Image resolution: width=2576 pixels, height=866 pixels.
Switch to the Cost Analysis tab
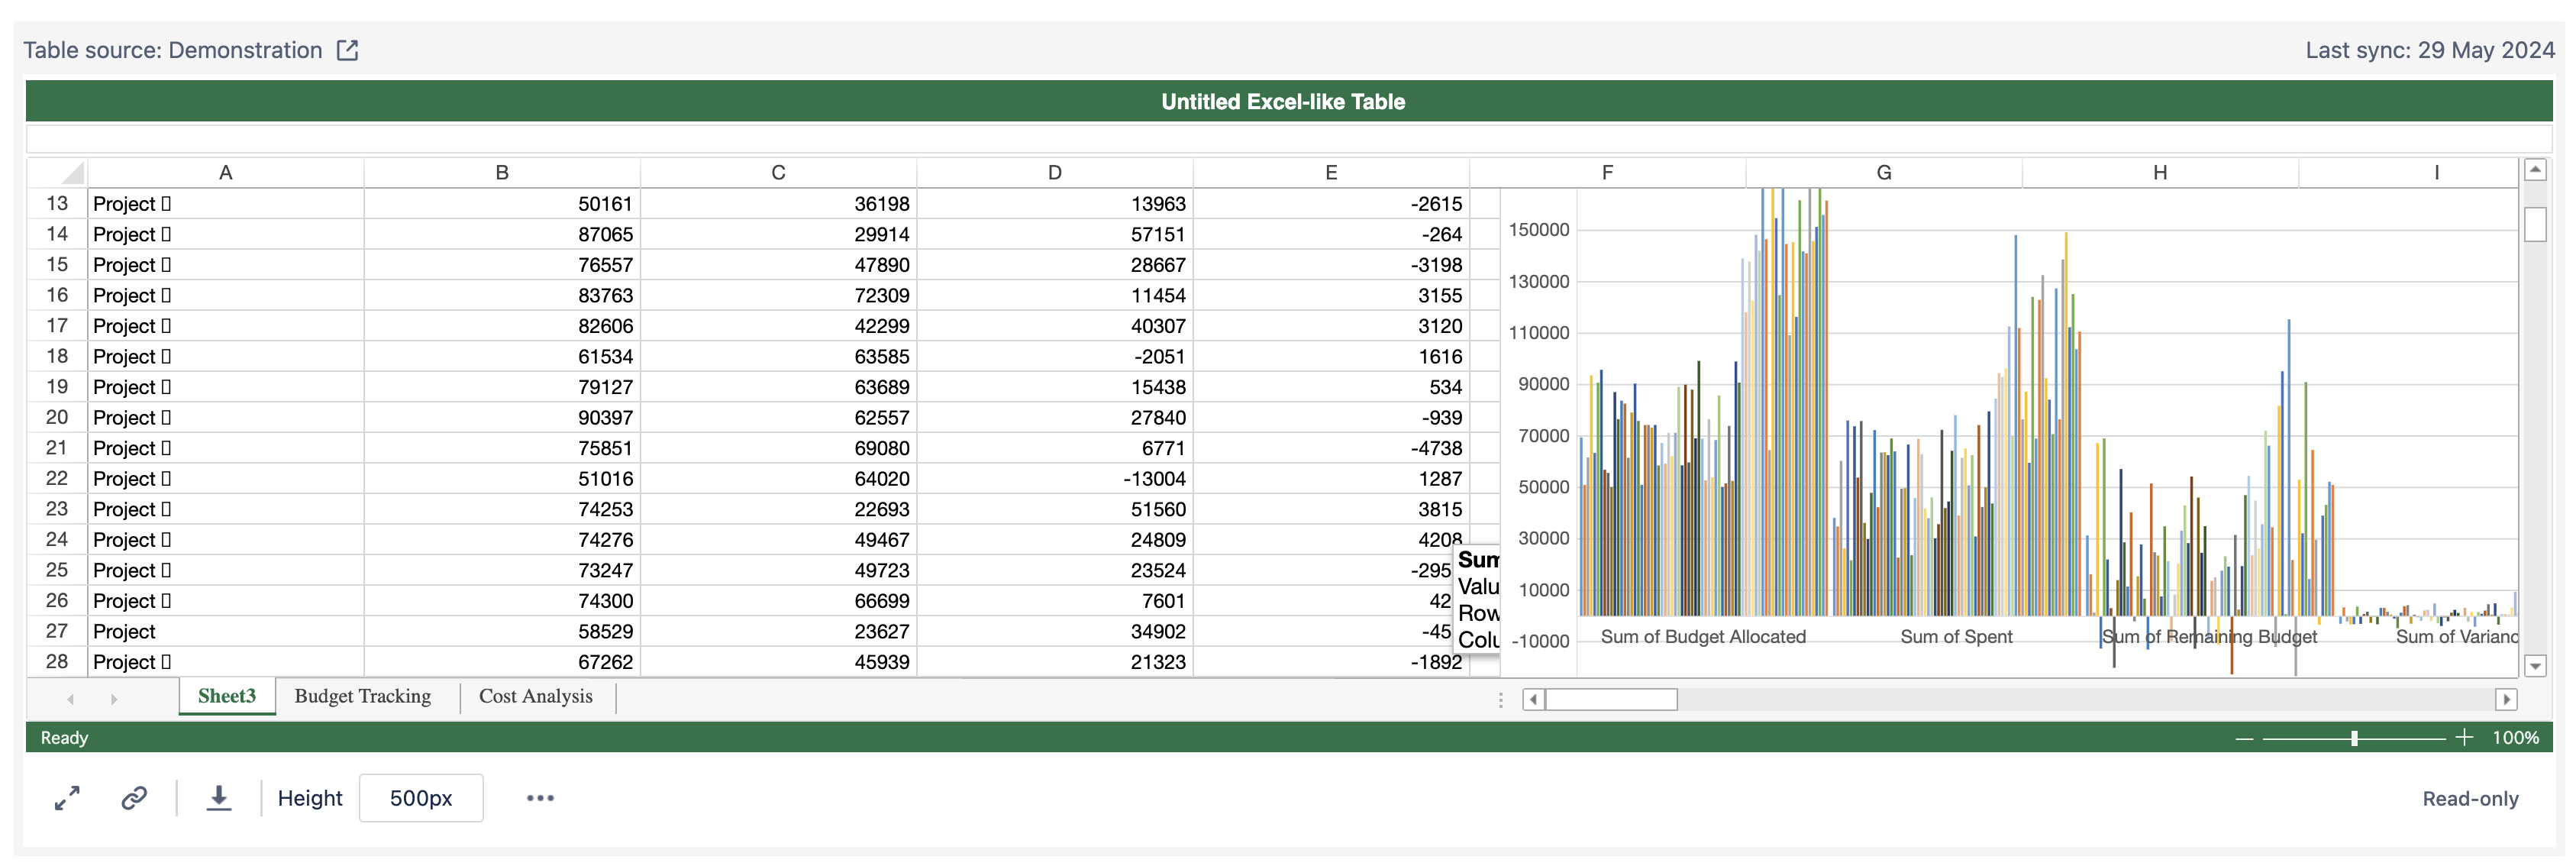tap(535, 697)
